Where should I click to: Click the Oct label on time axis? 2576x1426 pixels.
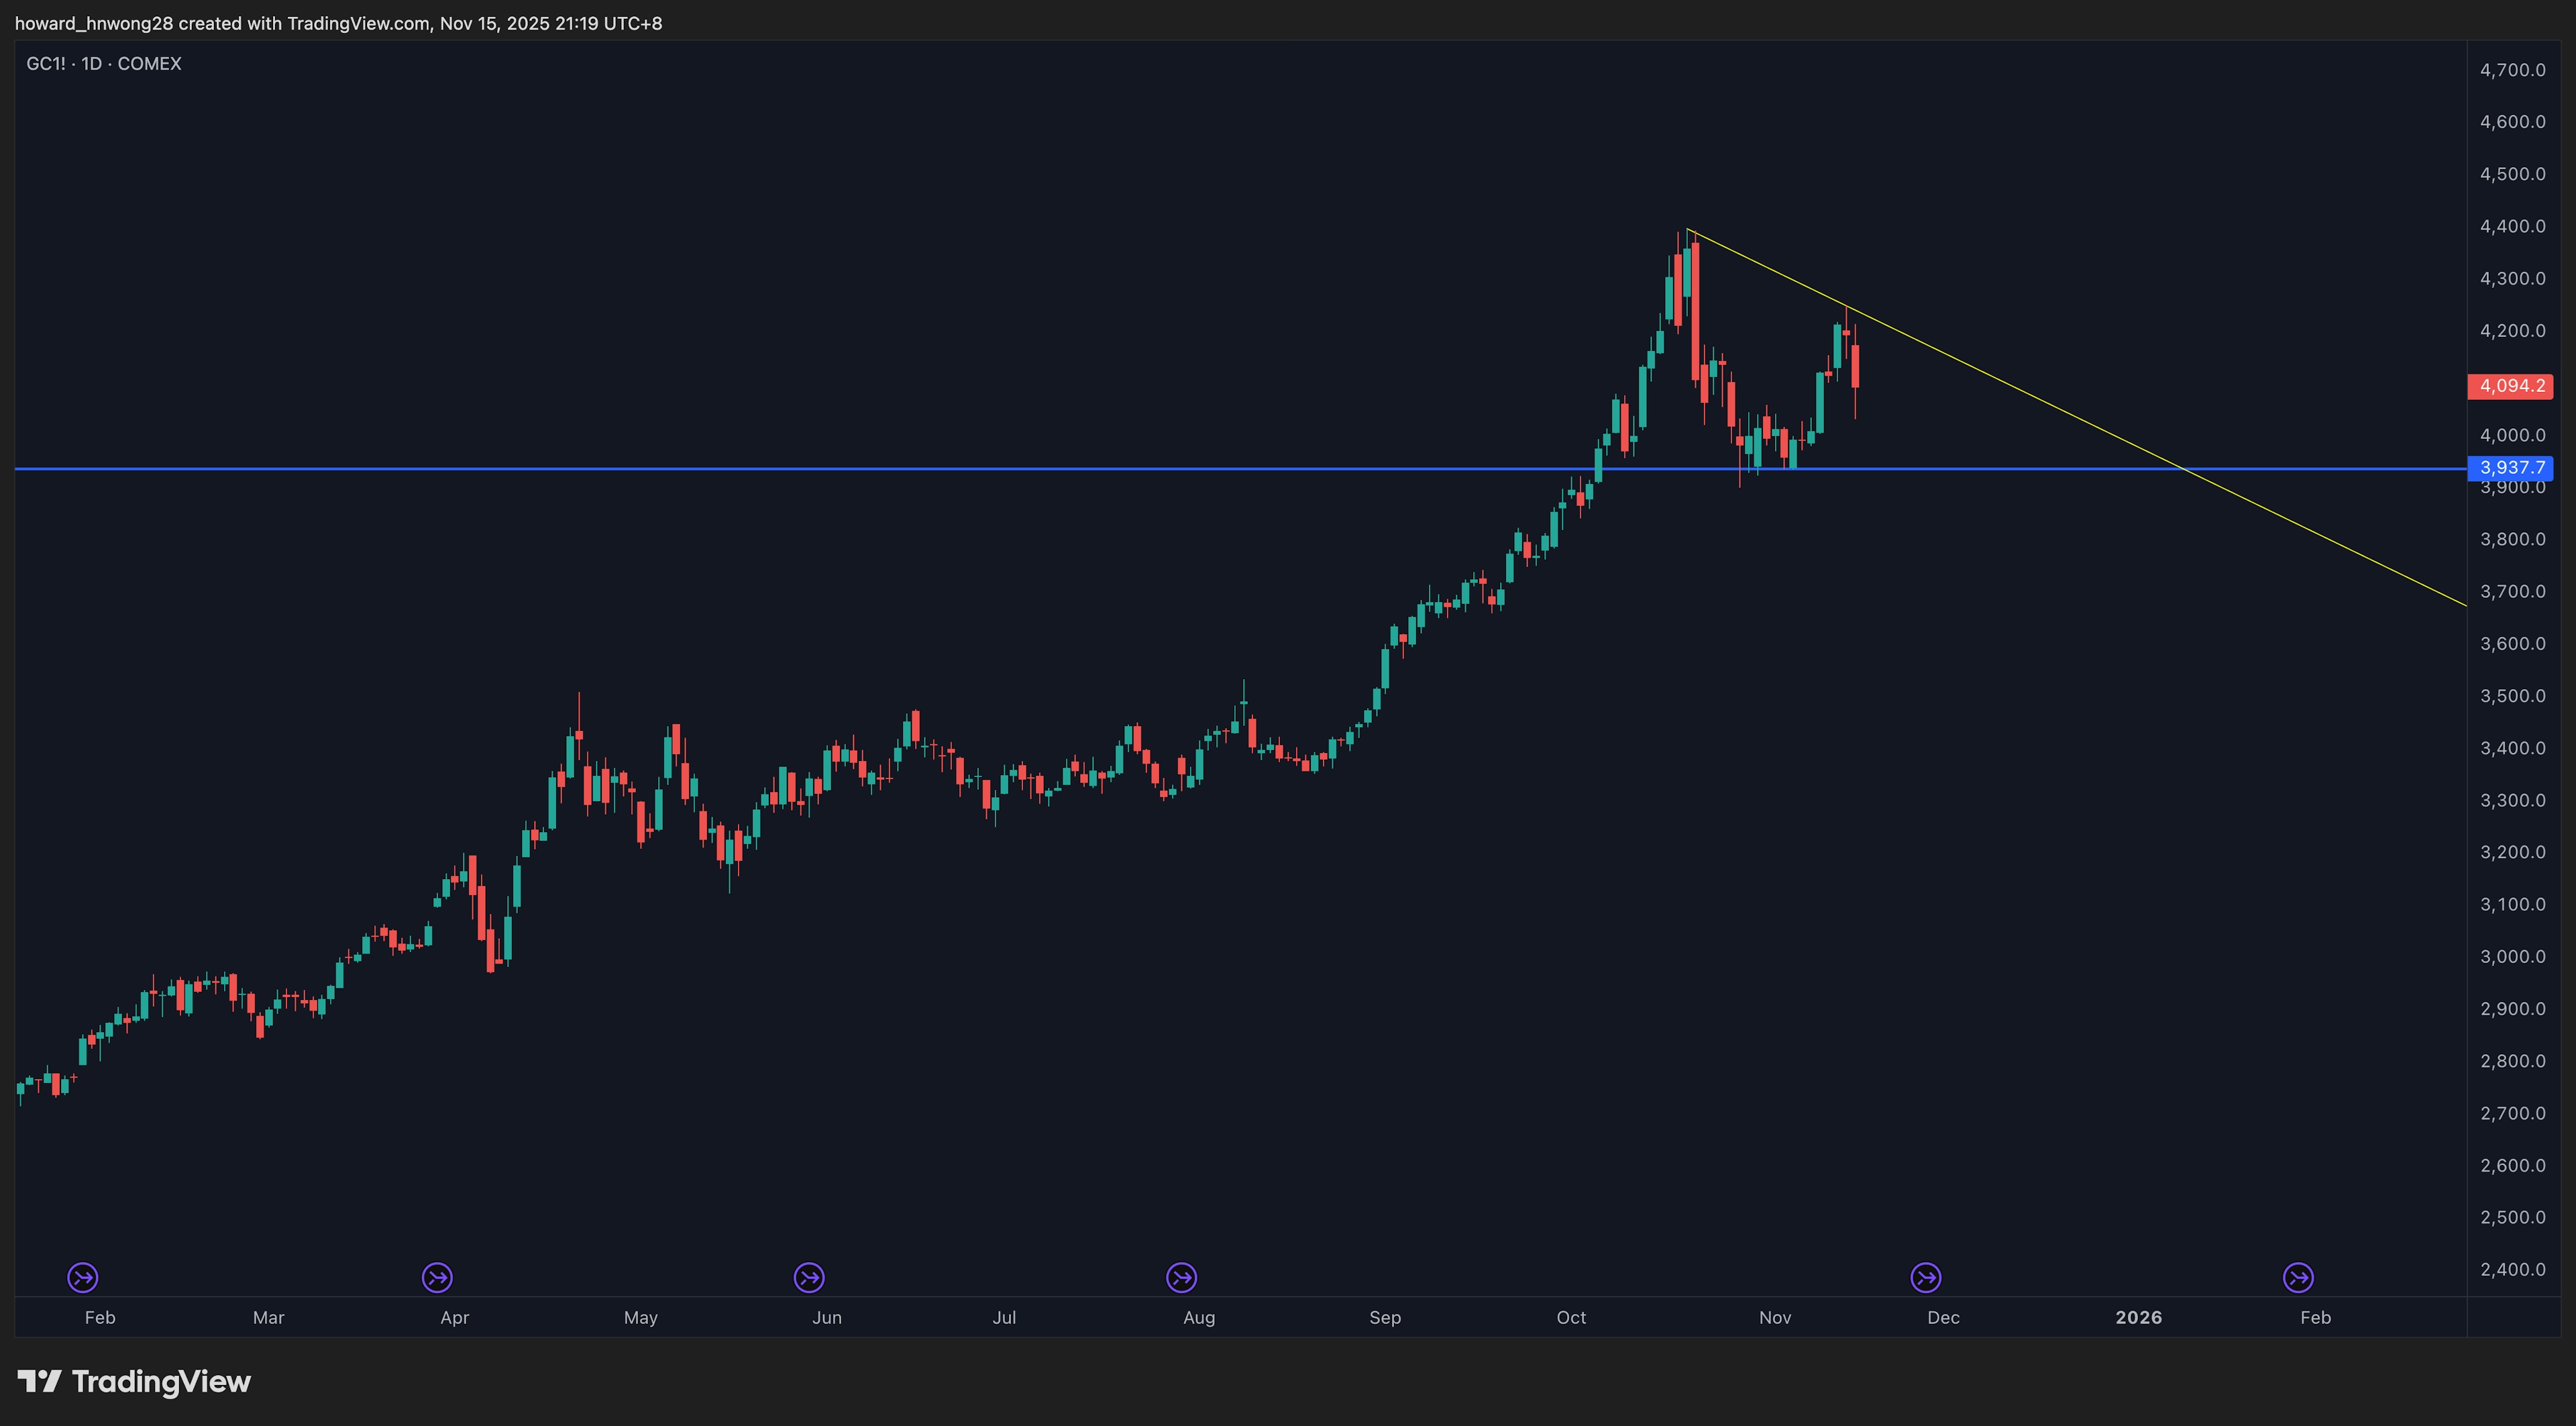click(1571, 1317)
